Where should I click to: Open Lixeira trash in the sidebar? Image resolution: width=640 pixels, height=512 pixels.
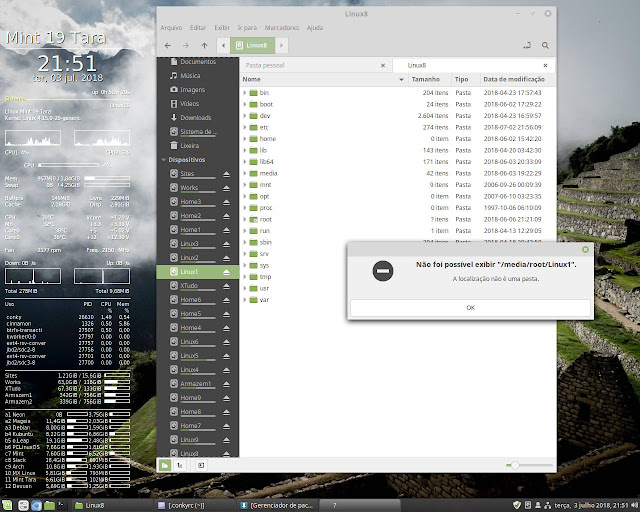click(x=198, y=145)
